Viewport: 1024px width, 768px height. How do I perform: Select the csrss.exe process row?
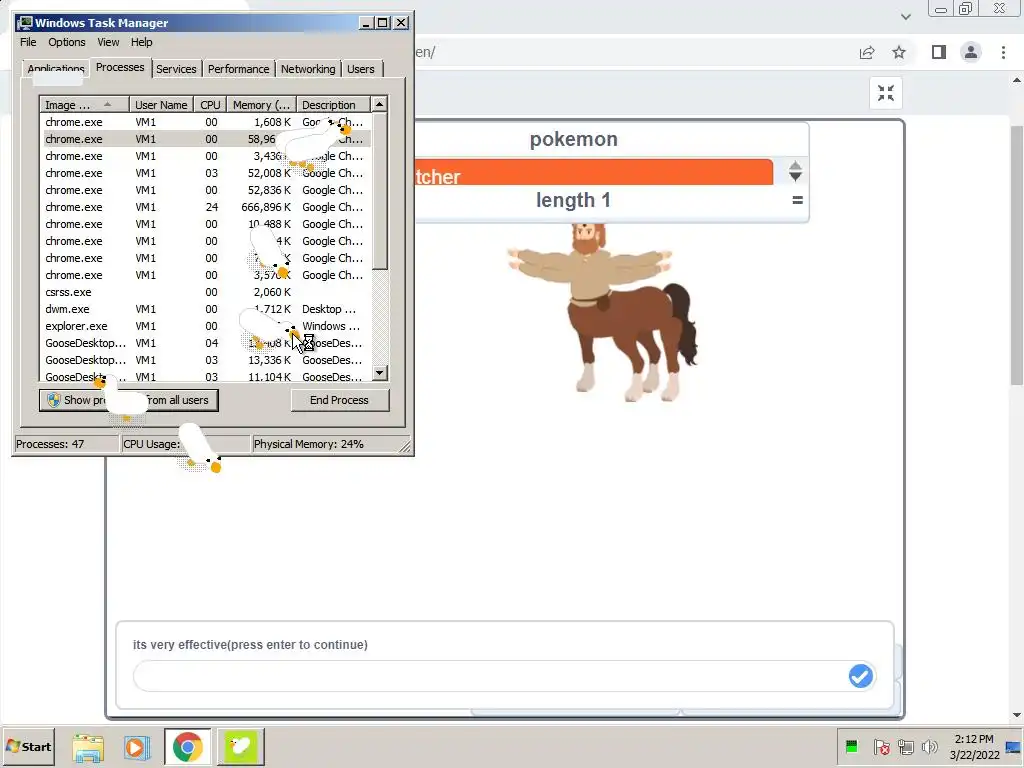[x=204, y=292]
